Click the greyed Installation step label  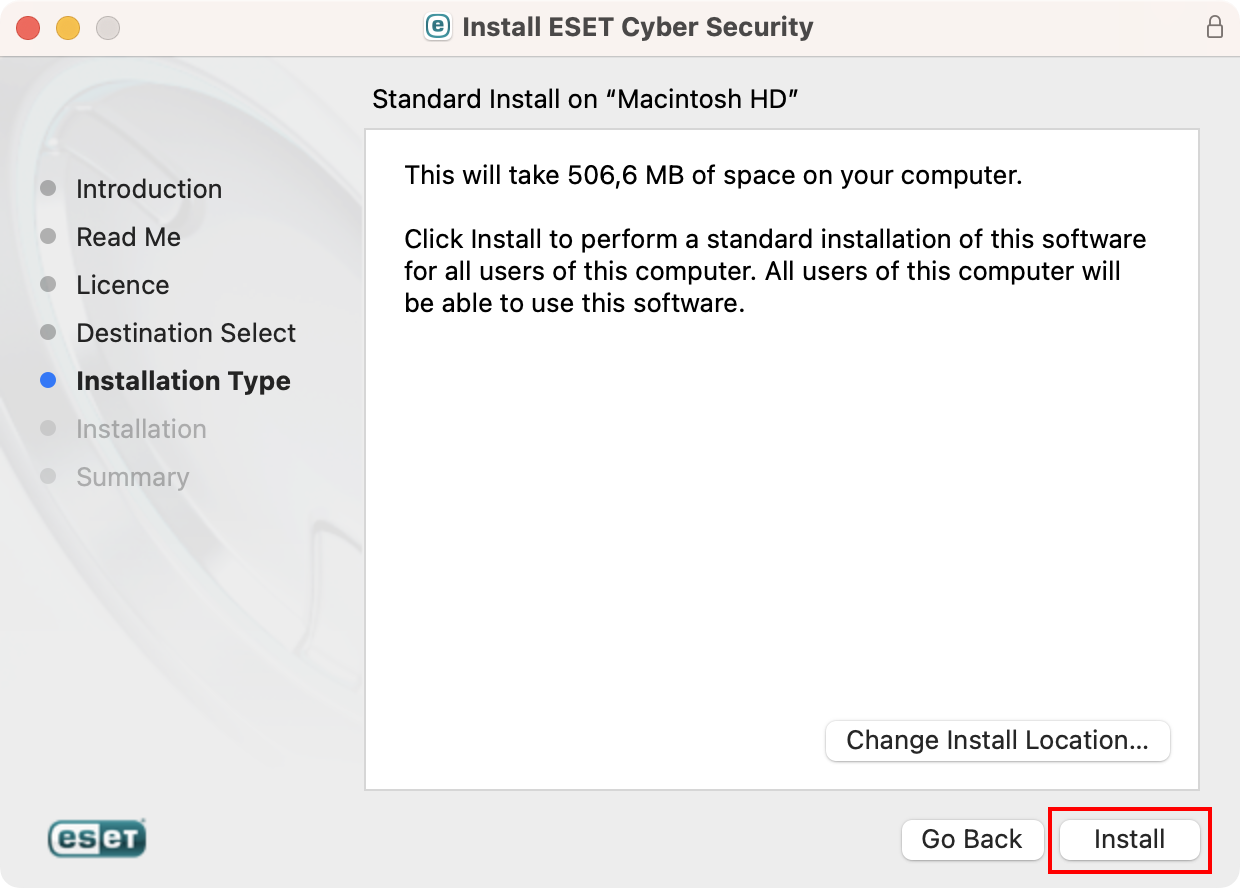[141, 429]
